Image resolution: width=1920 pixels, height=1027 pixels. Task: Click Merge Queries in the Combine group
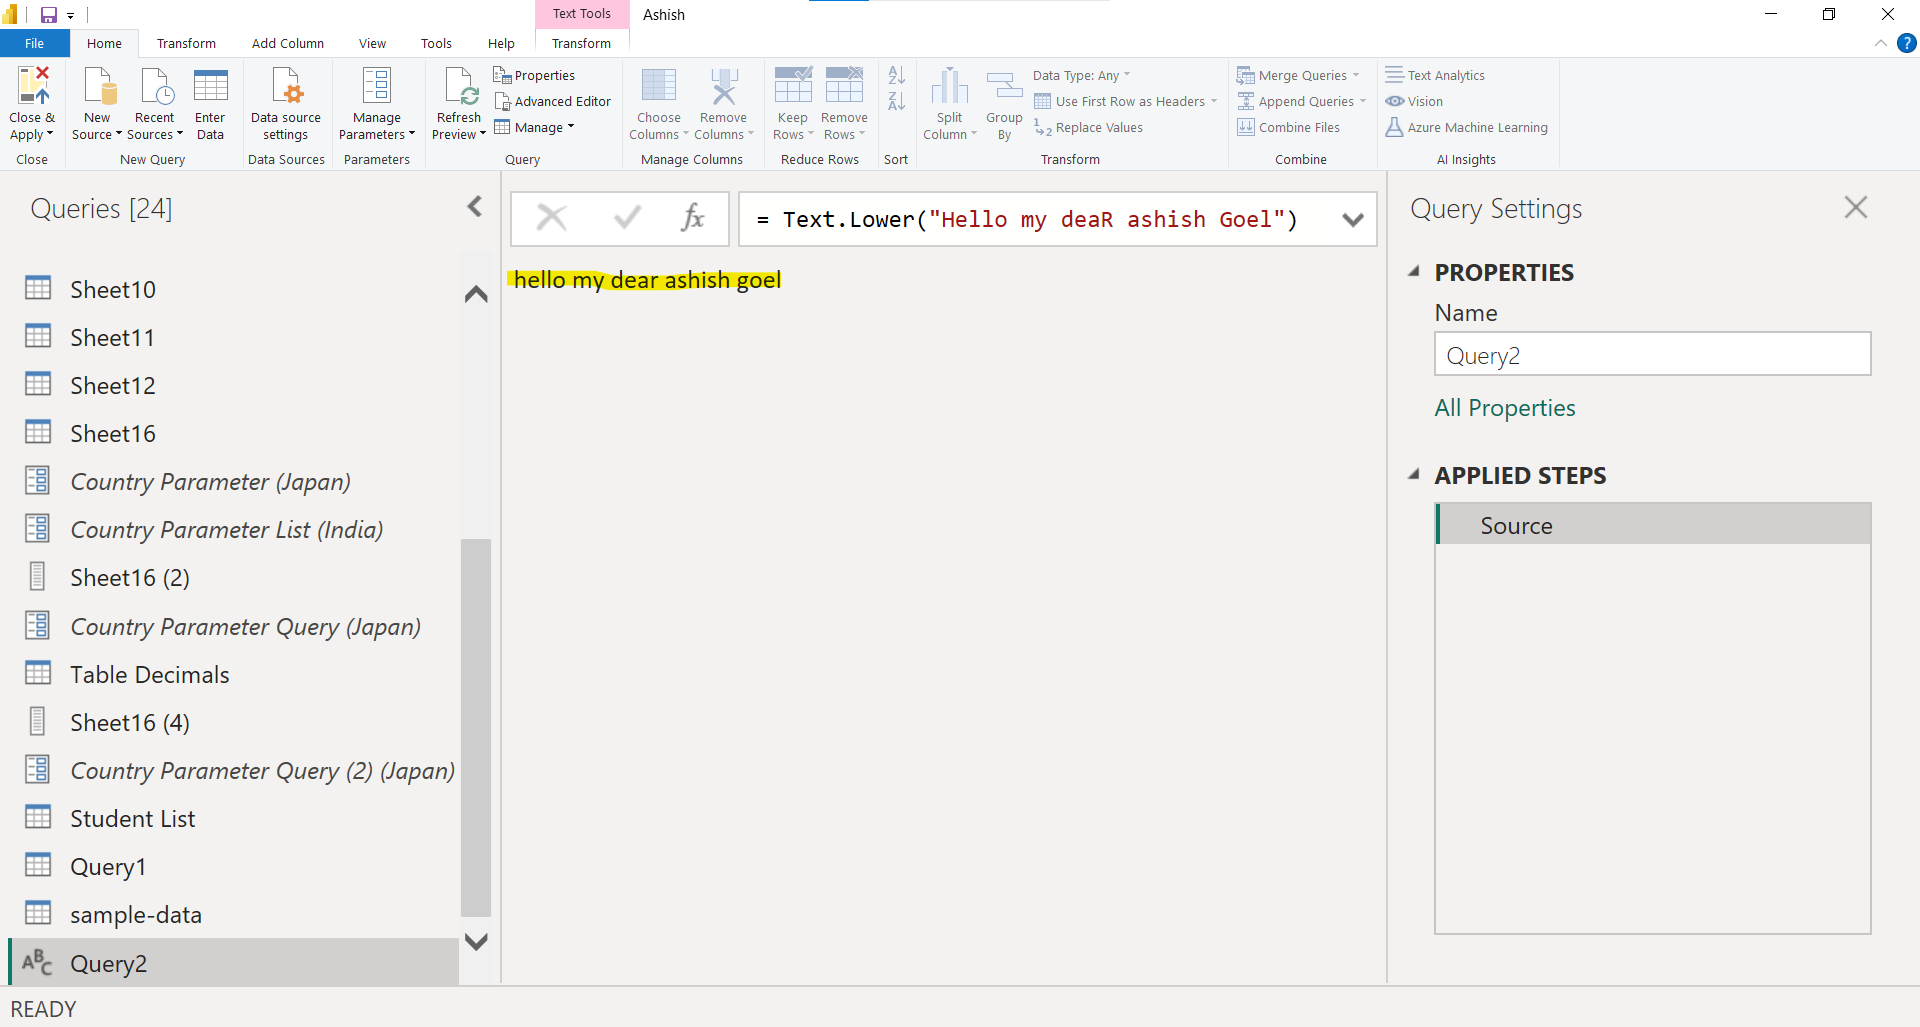[1297, 75]
